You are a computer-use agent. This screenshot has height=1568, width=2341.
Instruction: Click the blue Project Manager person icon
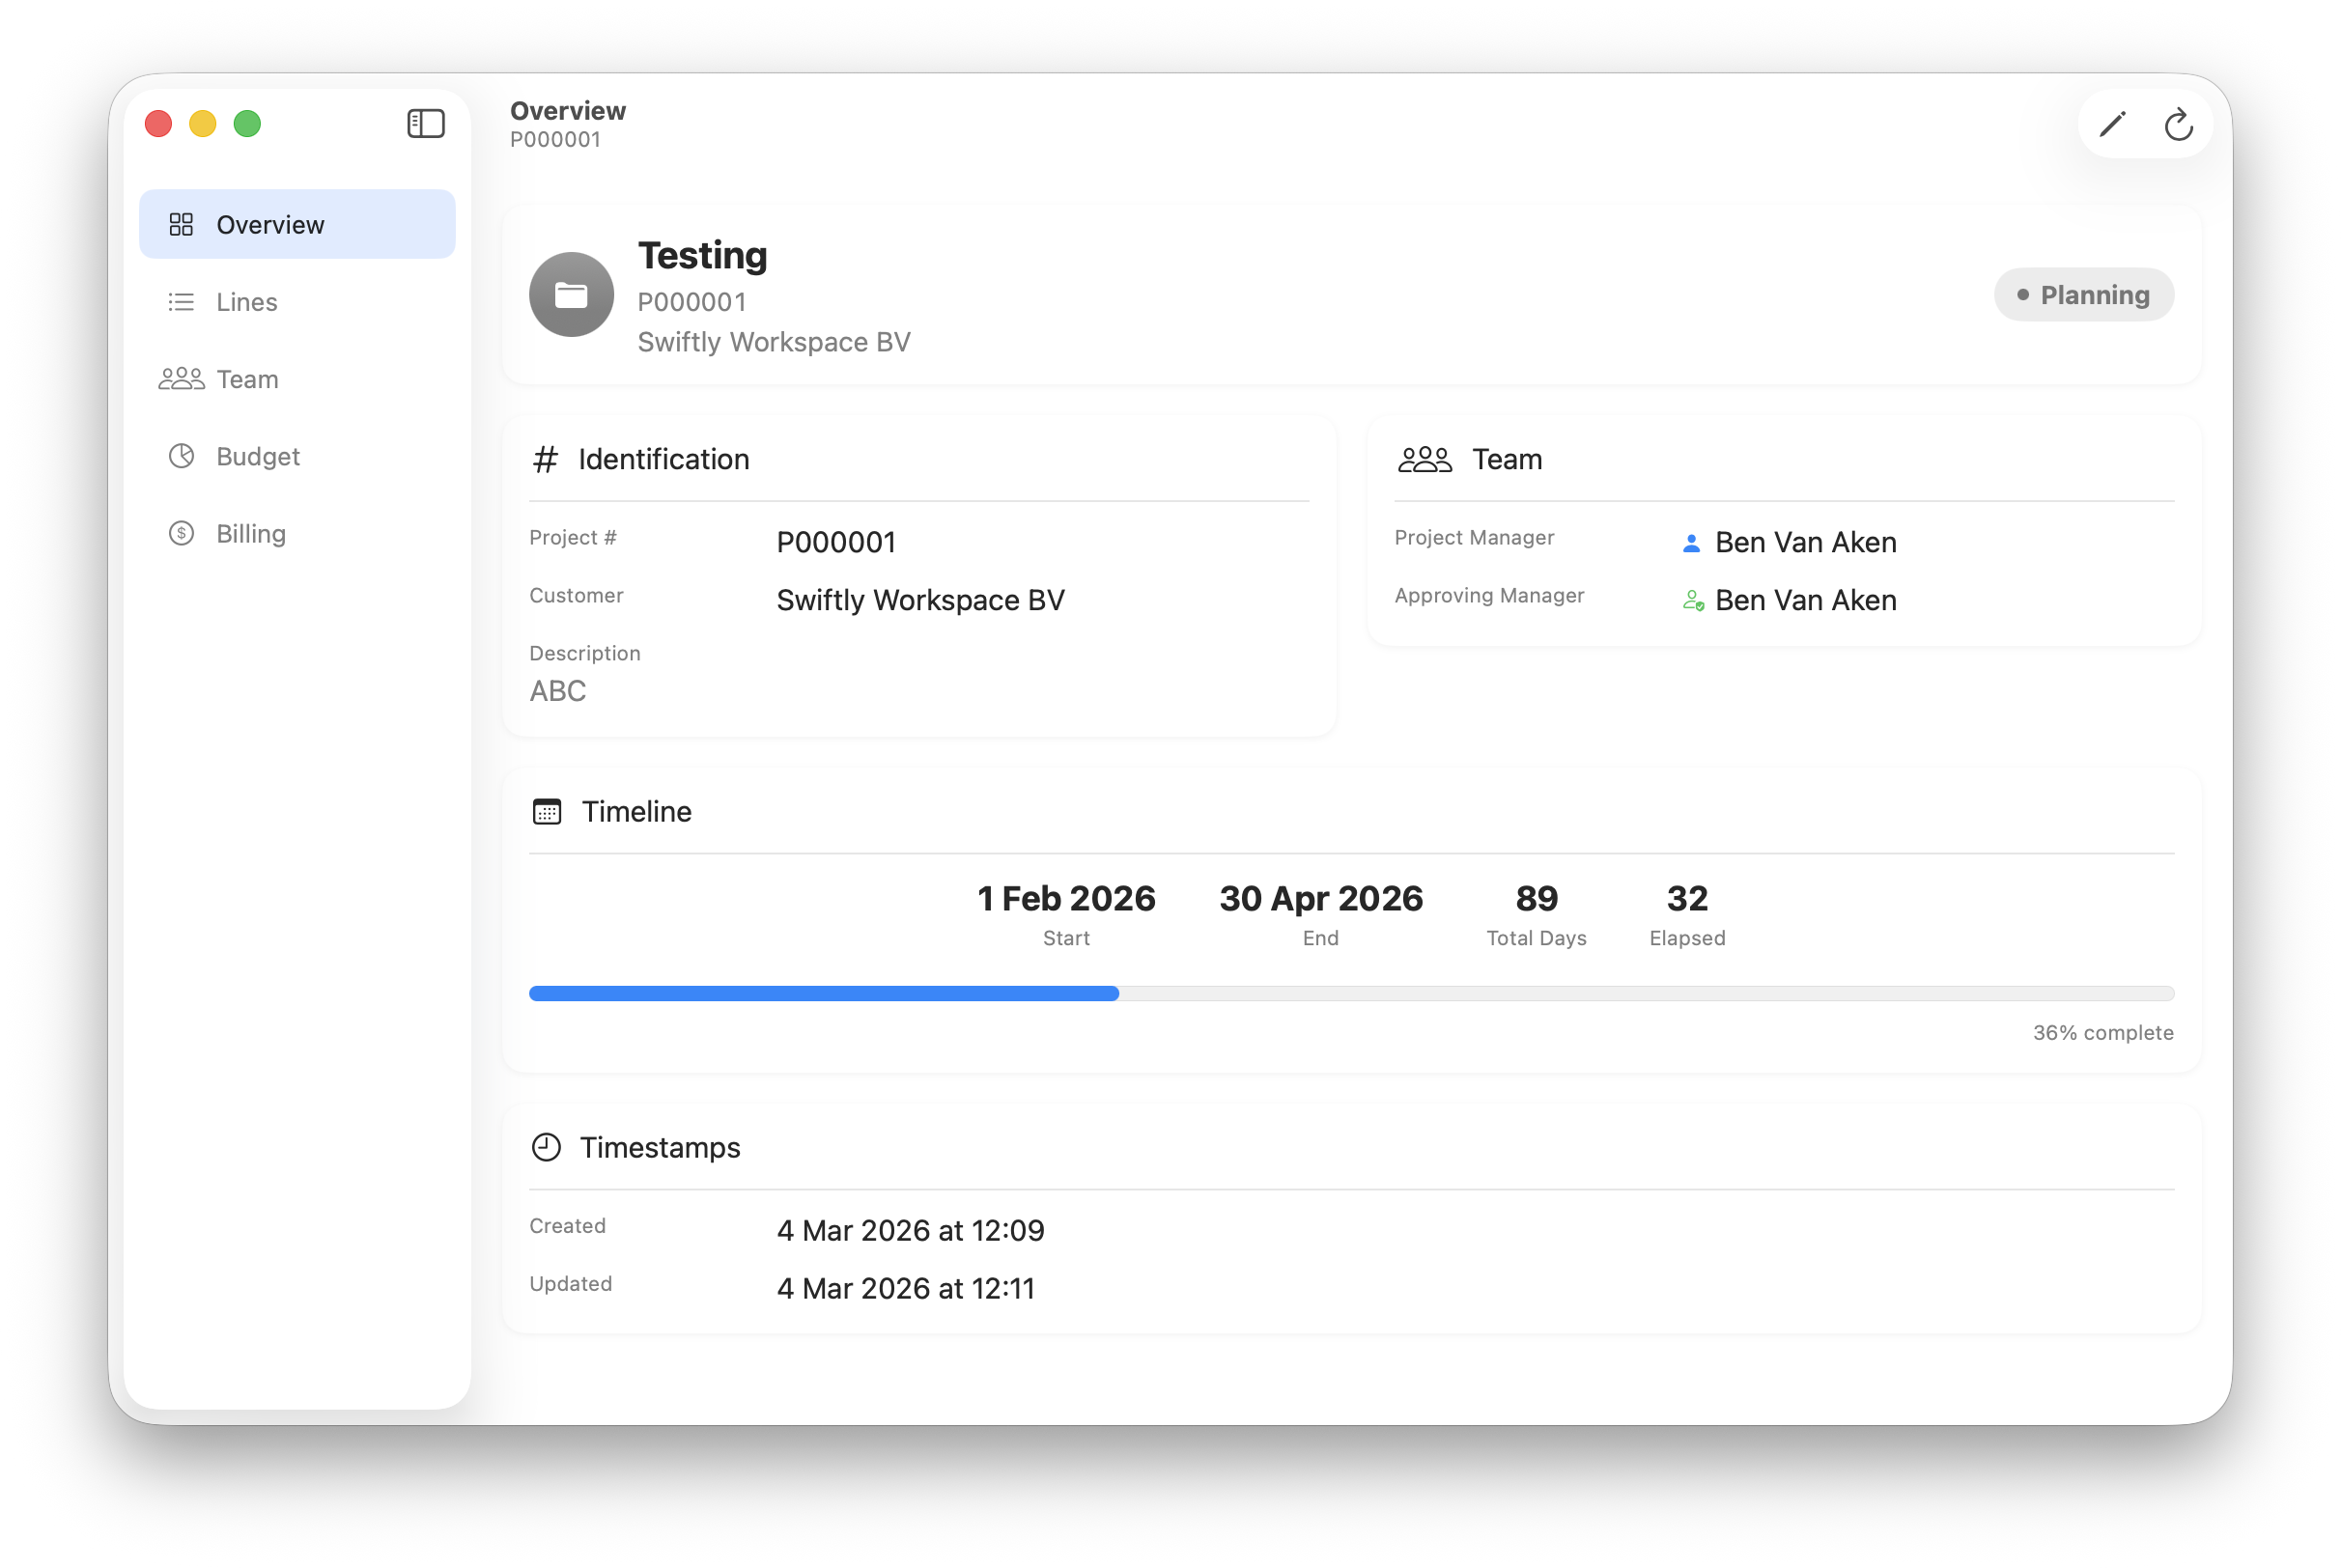[1691, 543]
